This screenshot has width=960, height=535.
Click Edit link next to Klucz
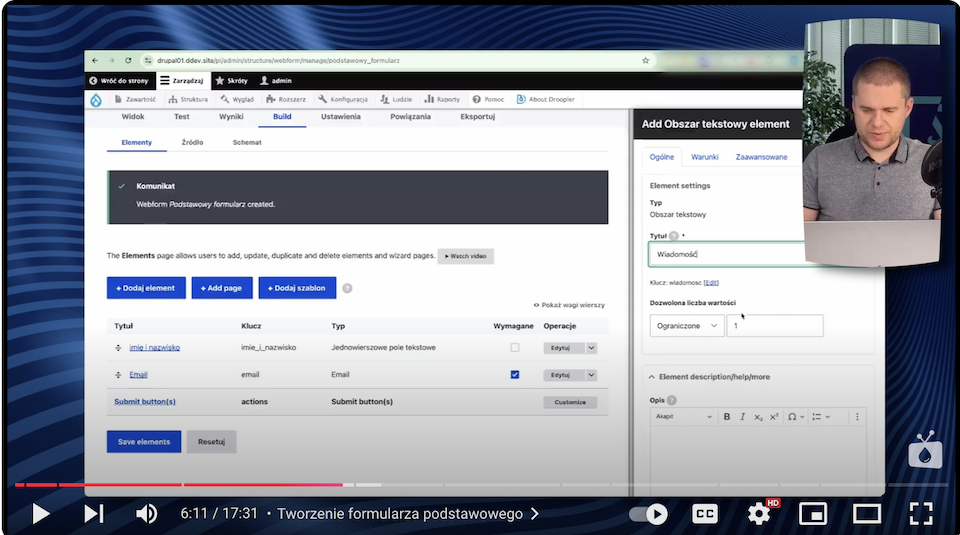click(x=711, y=283)
